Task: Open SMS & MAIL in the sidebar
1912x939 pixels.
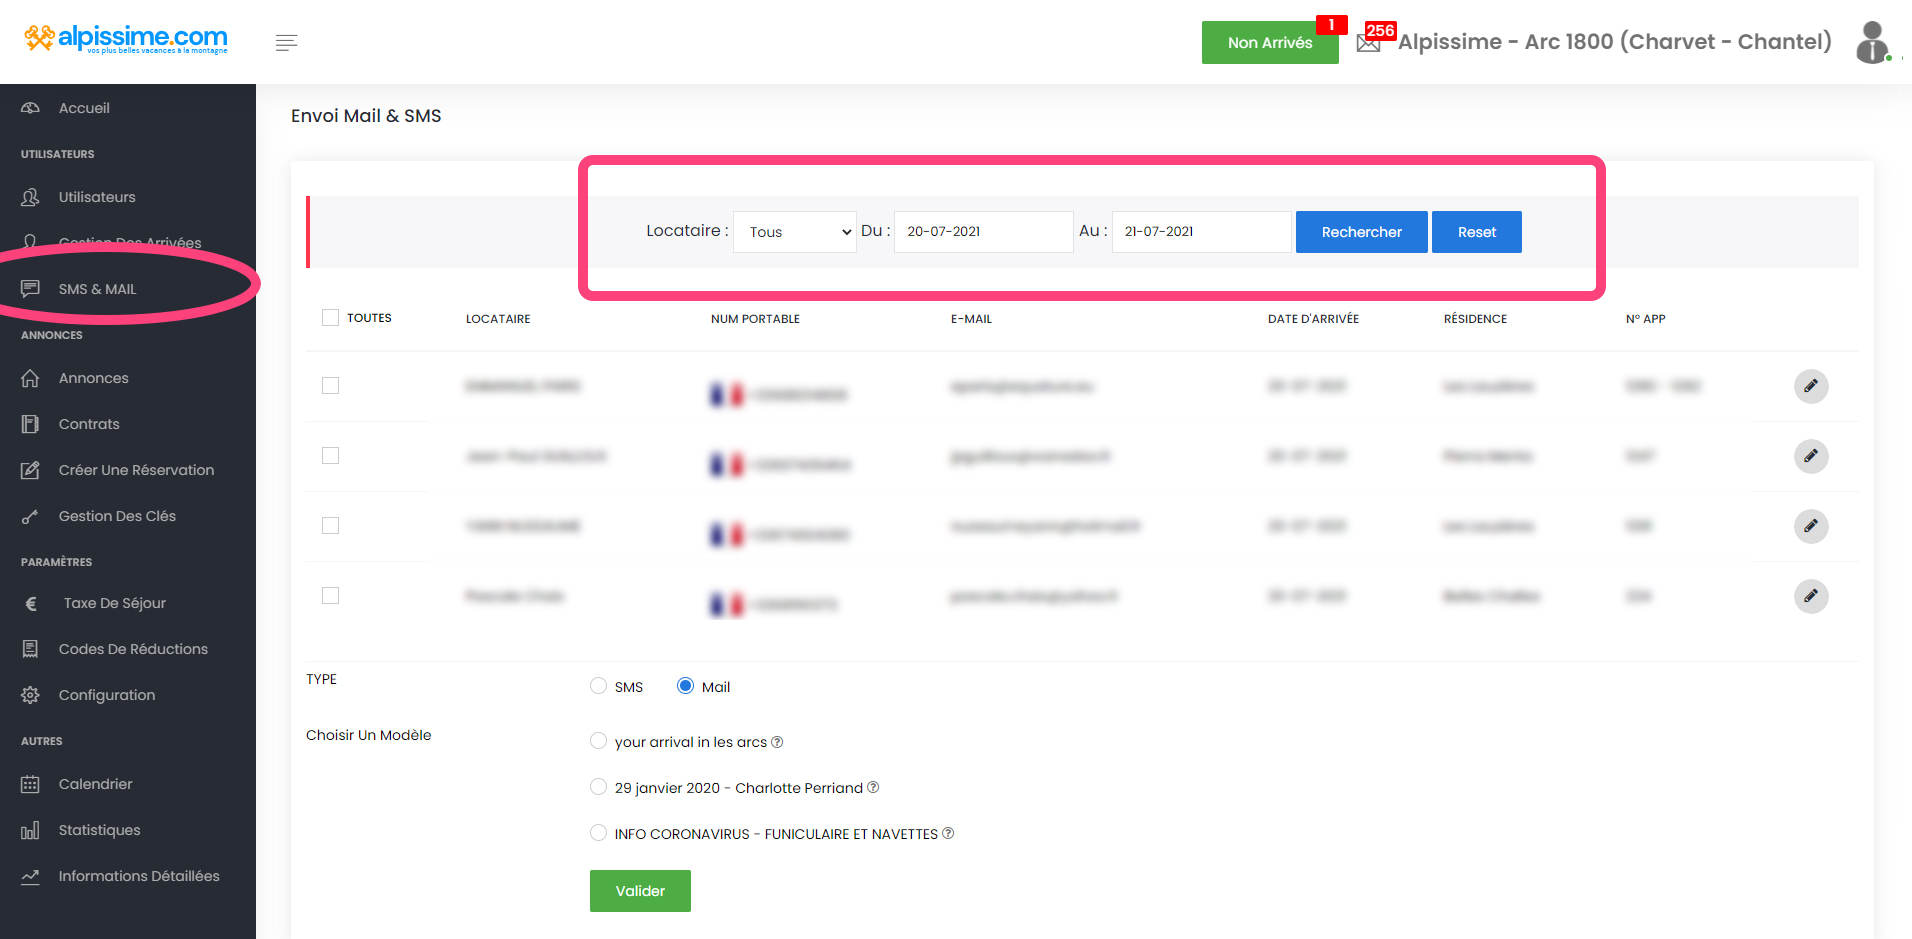Action: [97, 289]
